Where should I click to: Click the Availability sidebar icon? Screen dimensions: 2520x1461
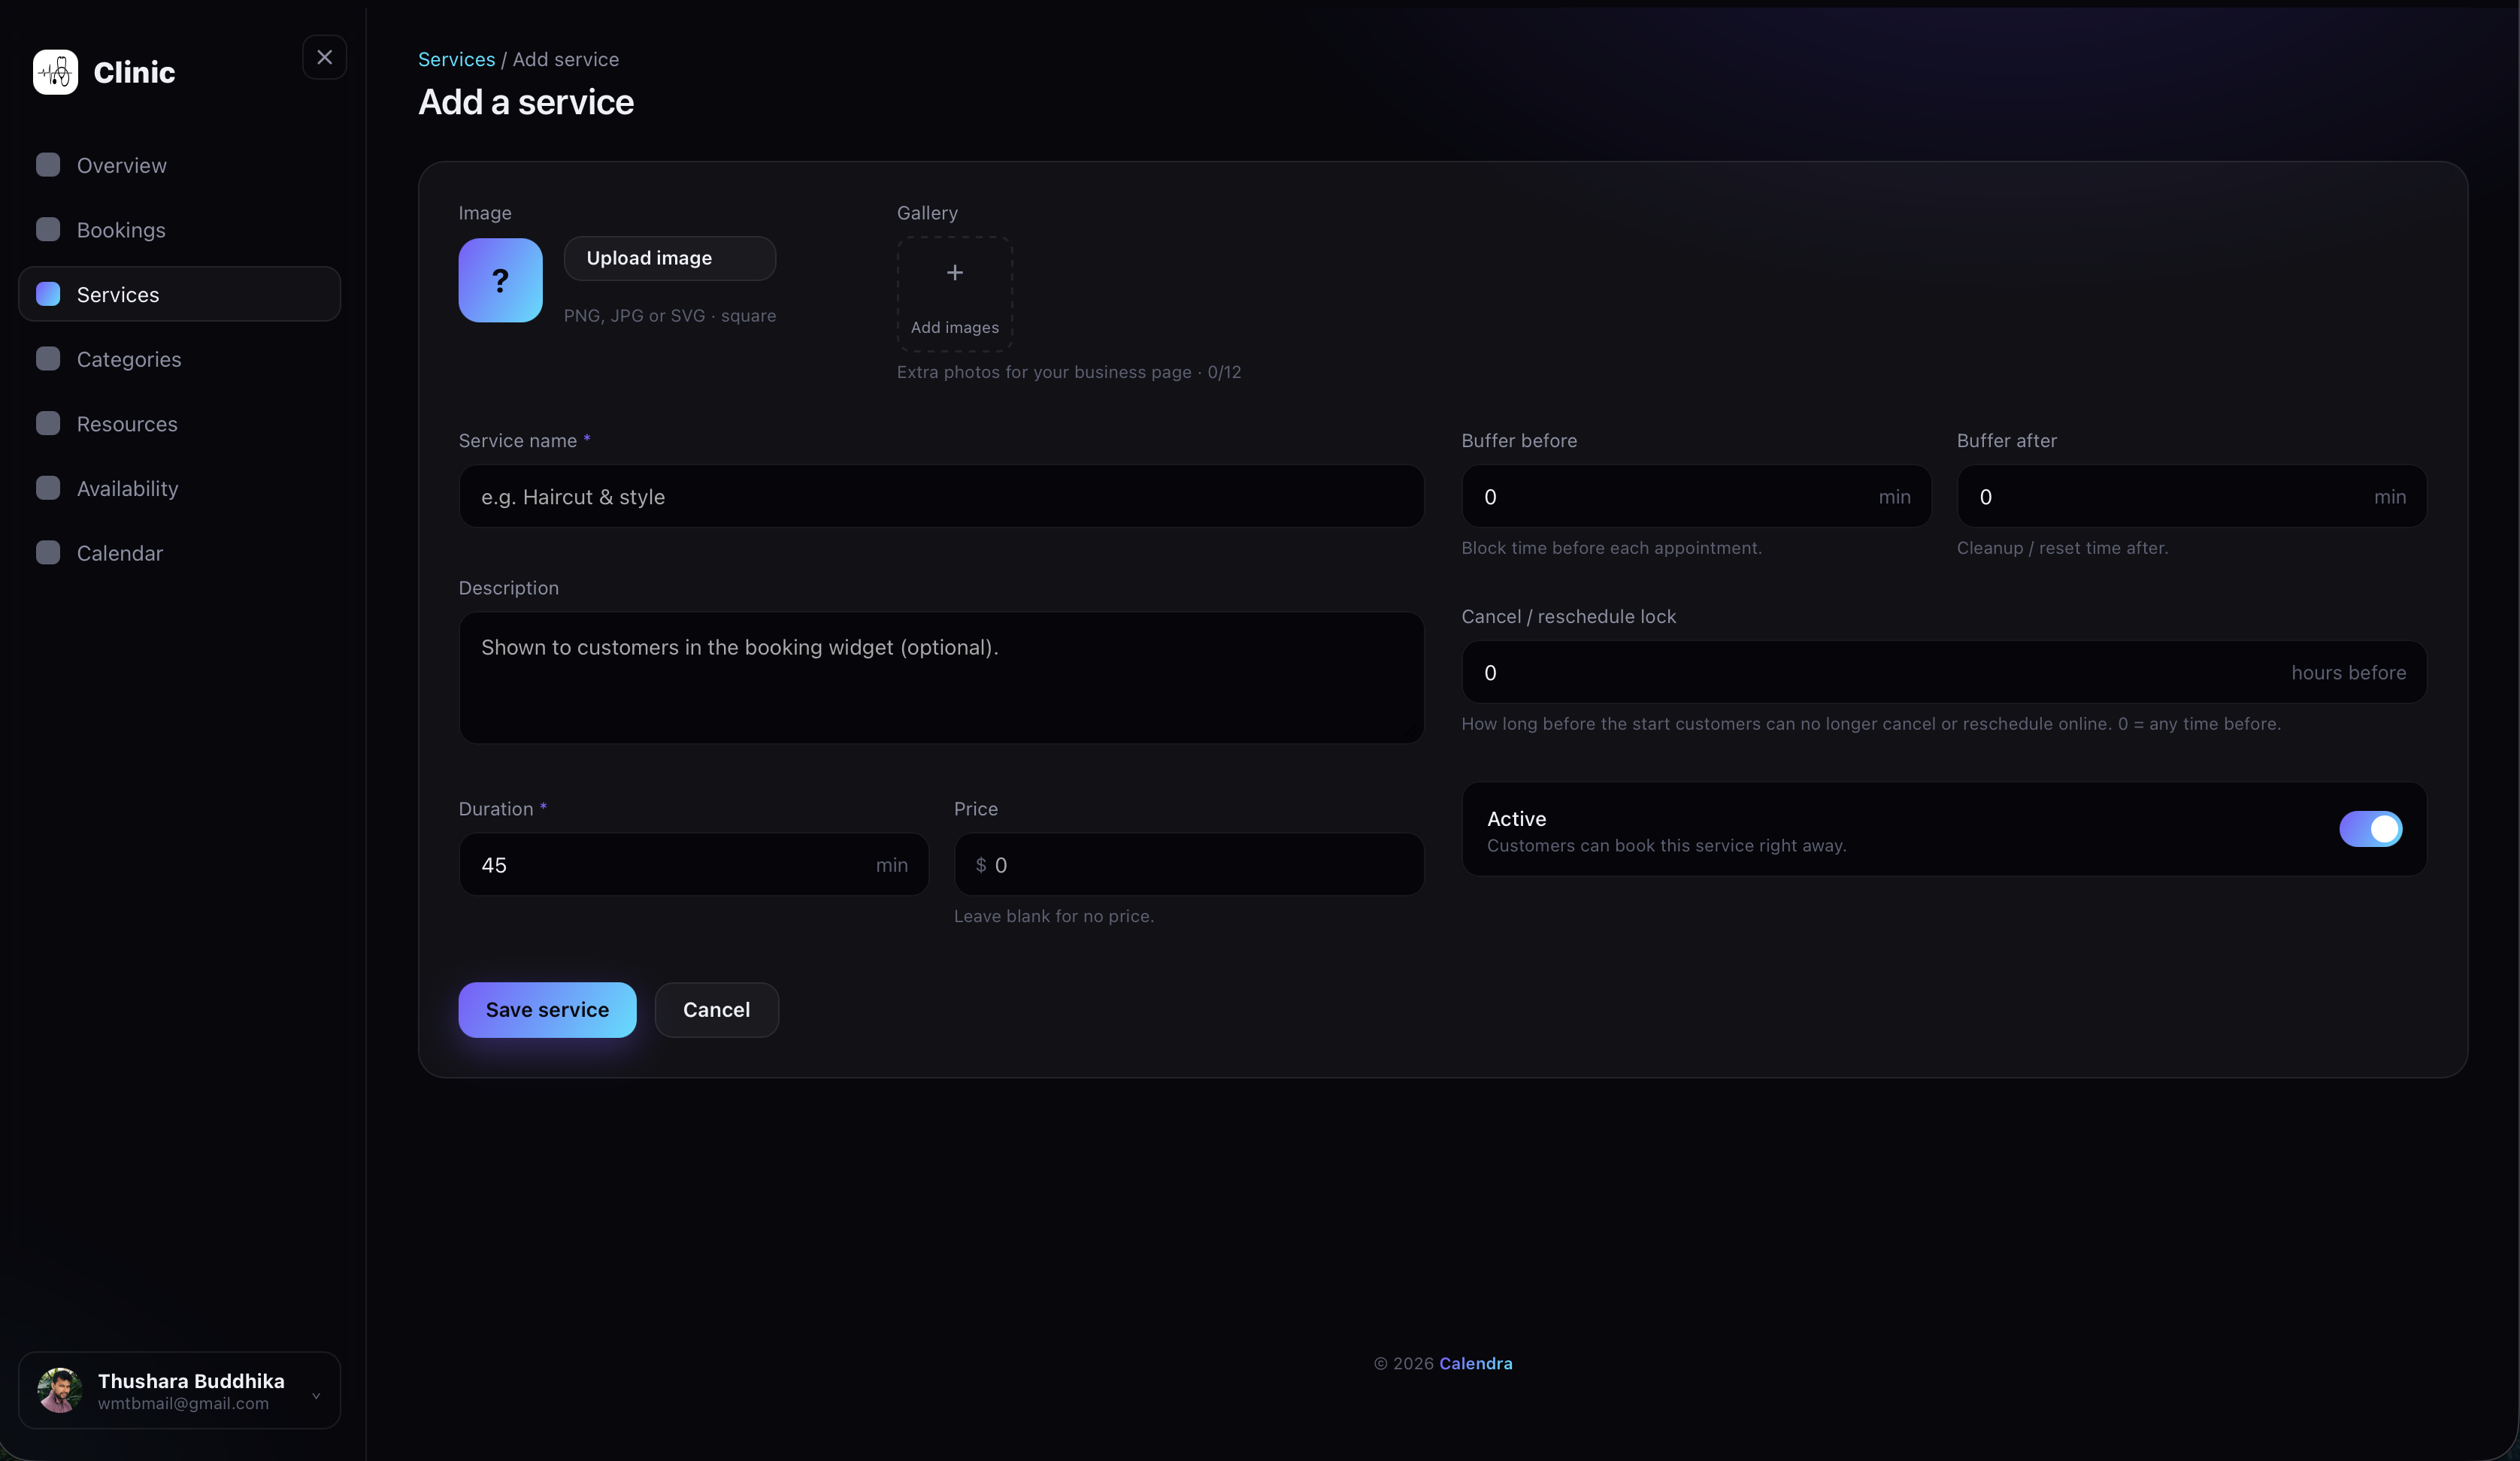[48, 488]
